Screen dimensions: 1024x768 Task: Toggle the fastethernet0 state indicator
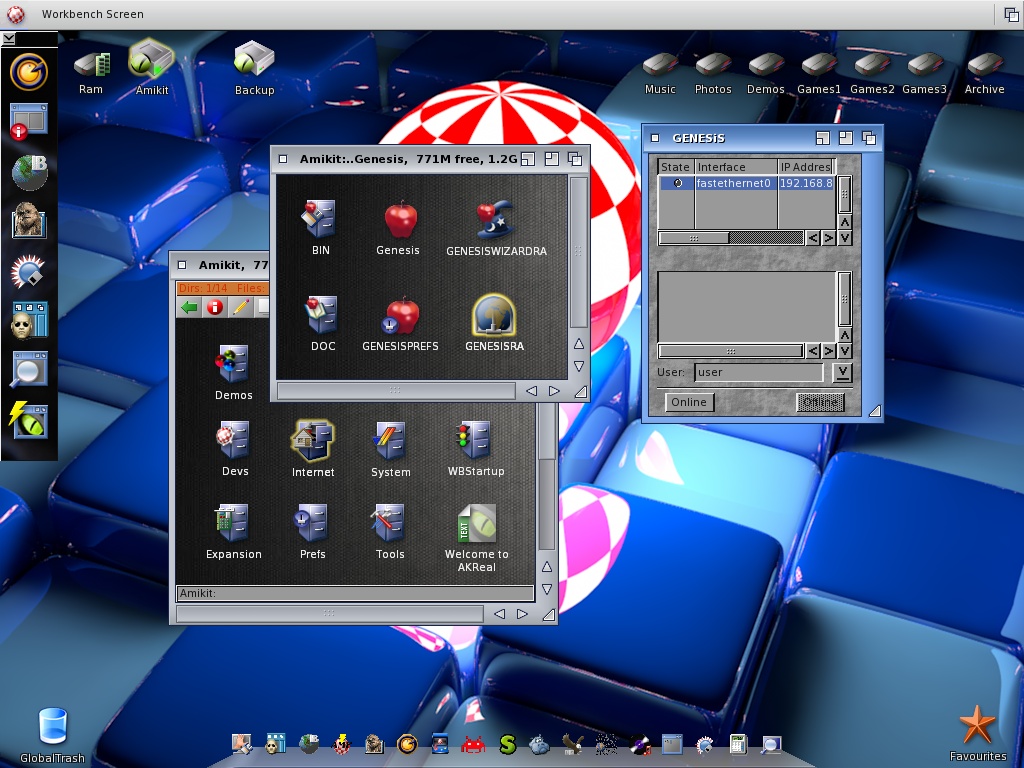point(677,184)
